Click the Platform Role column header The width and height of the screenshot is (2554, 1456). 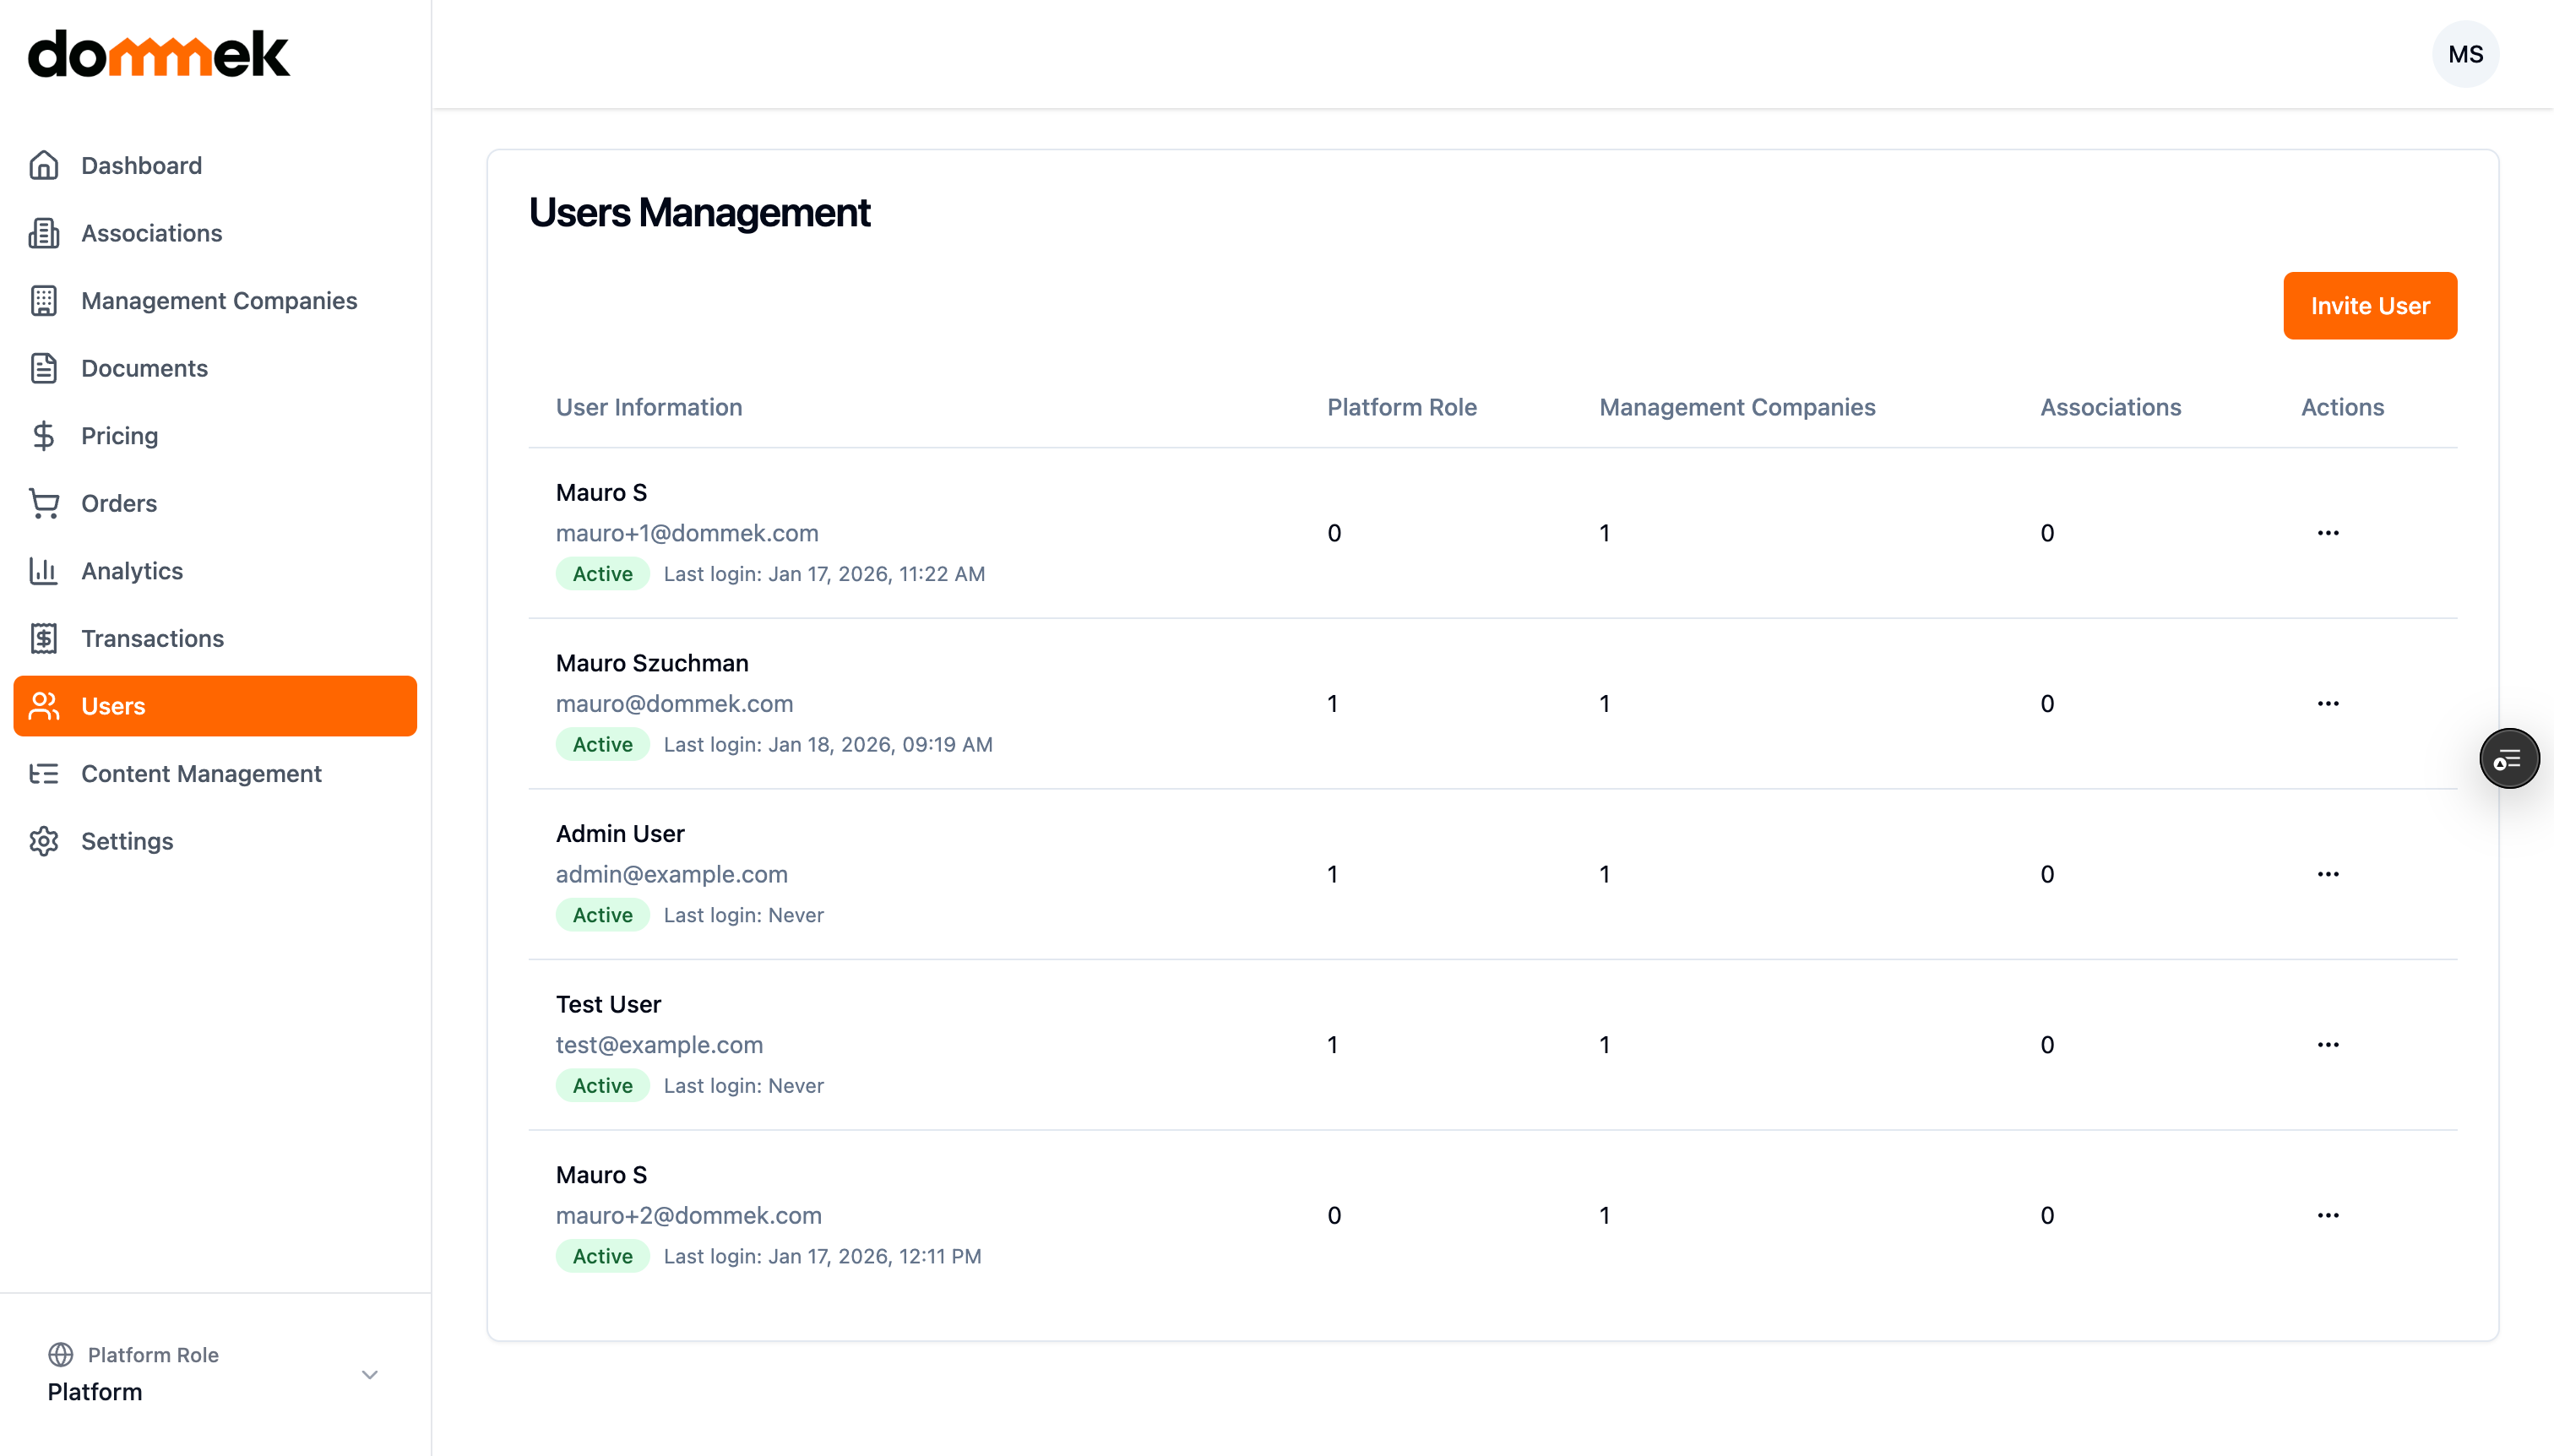(x=1402, y=407)
